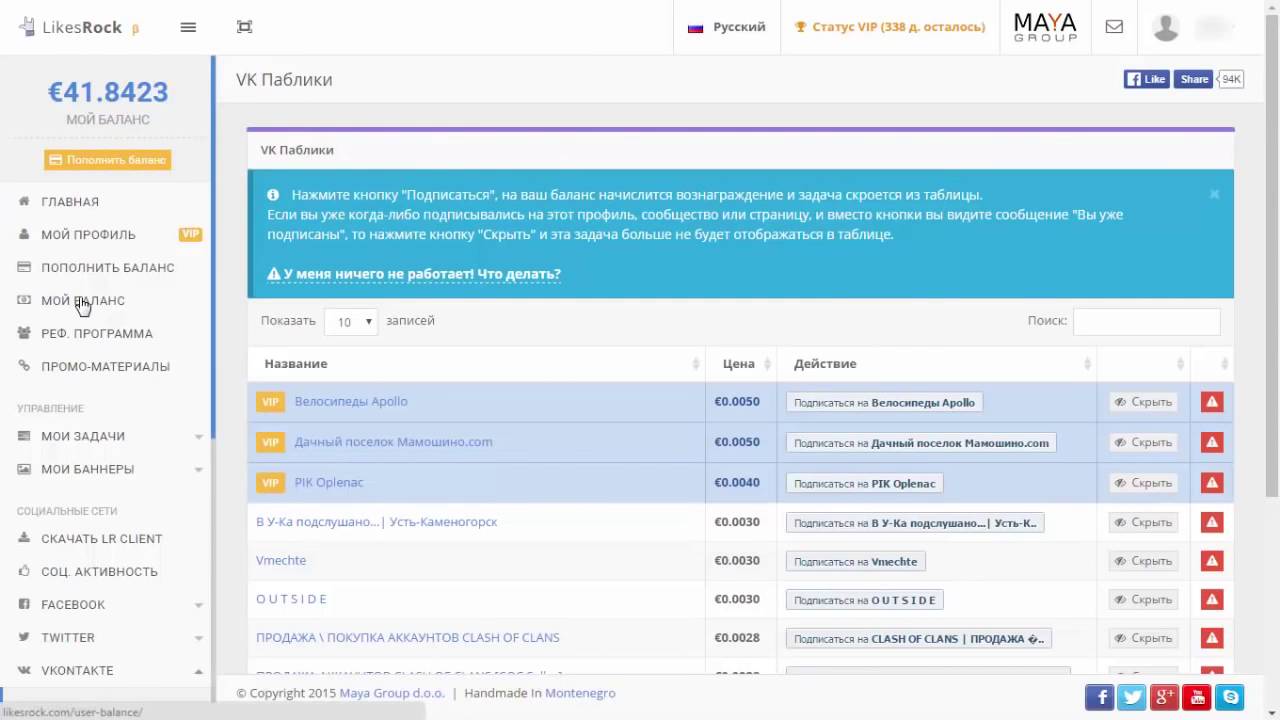Click the Google+ social icon in footer

pos(1164,697)
